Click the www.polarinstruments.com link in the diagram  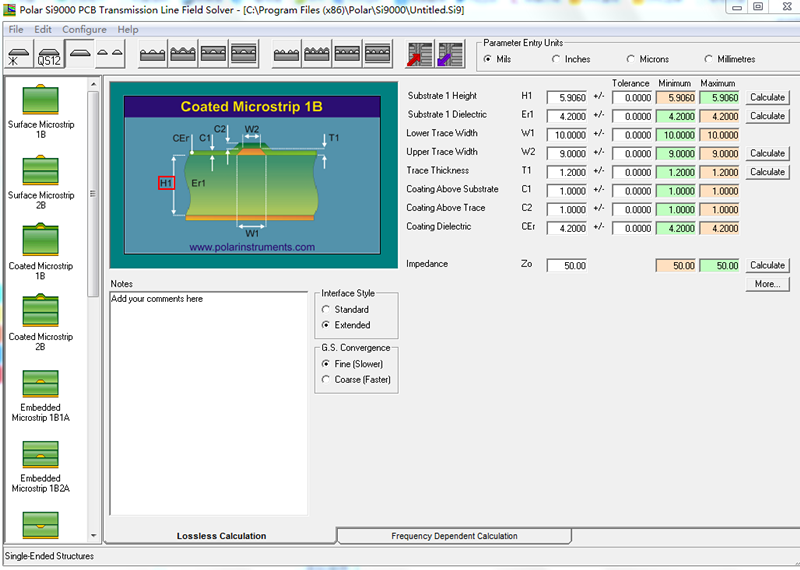tap(252, 247)
